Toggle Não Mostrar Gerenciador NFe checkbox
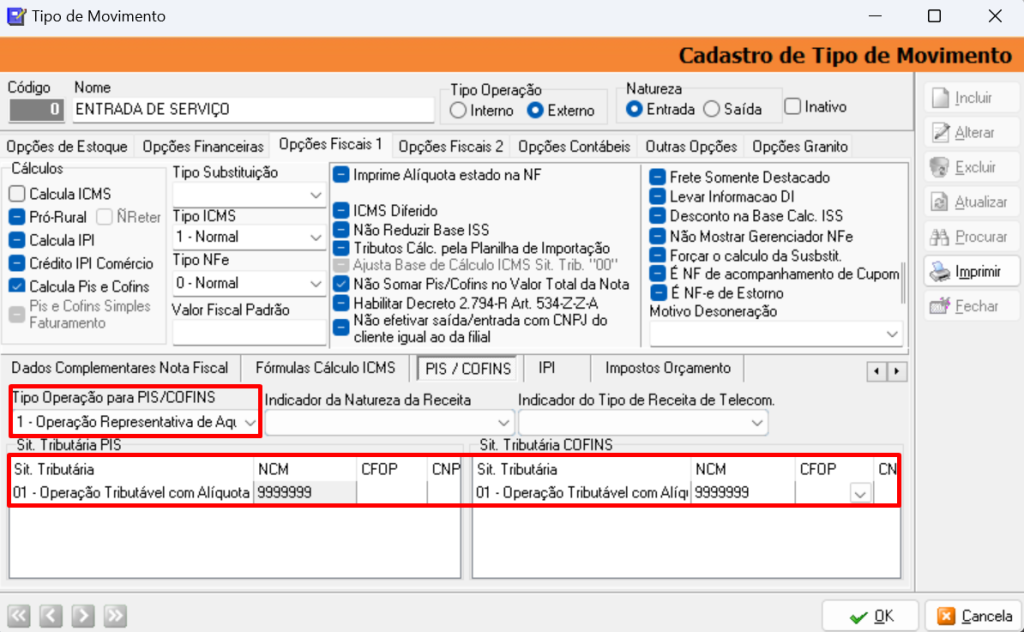Image resolution: width=1024 pixels, height=632 pixels. pyautogui.click(x=658, y=236)
